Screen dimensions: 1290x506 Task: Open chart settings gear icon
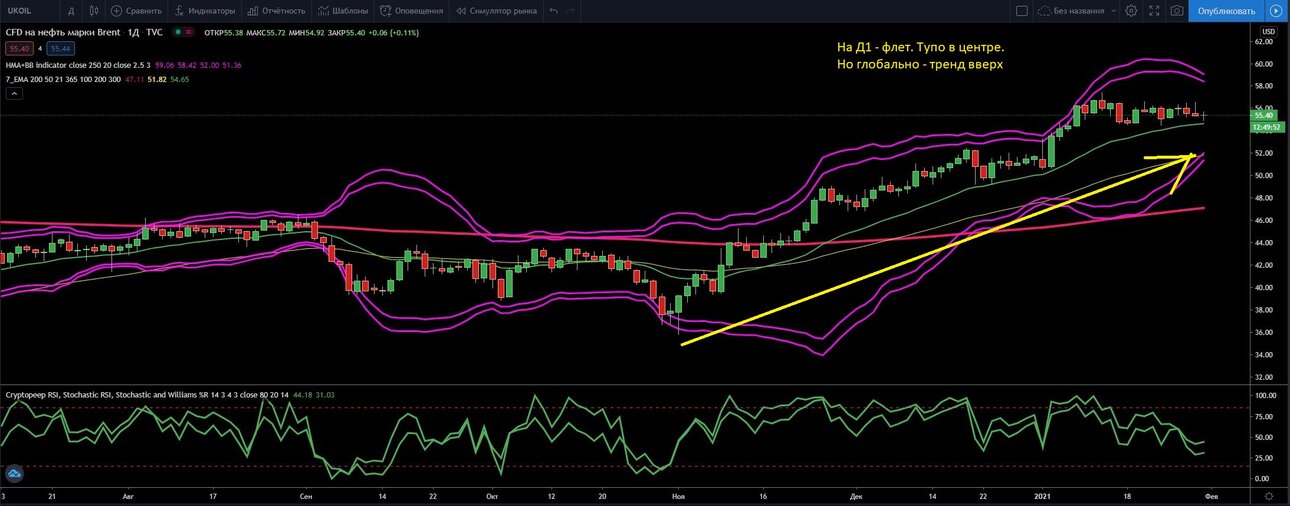pos(1131,11)
